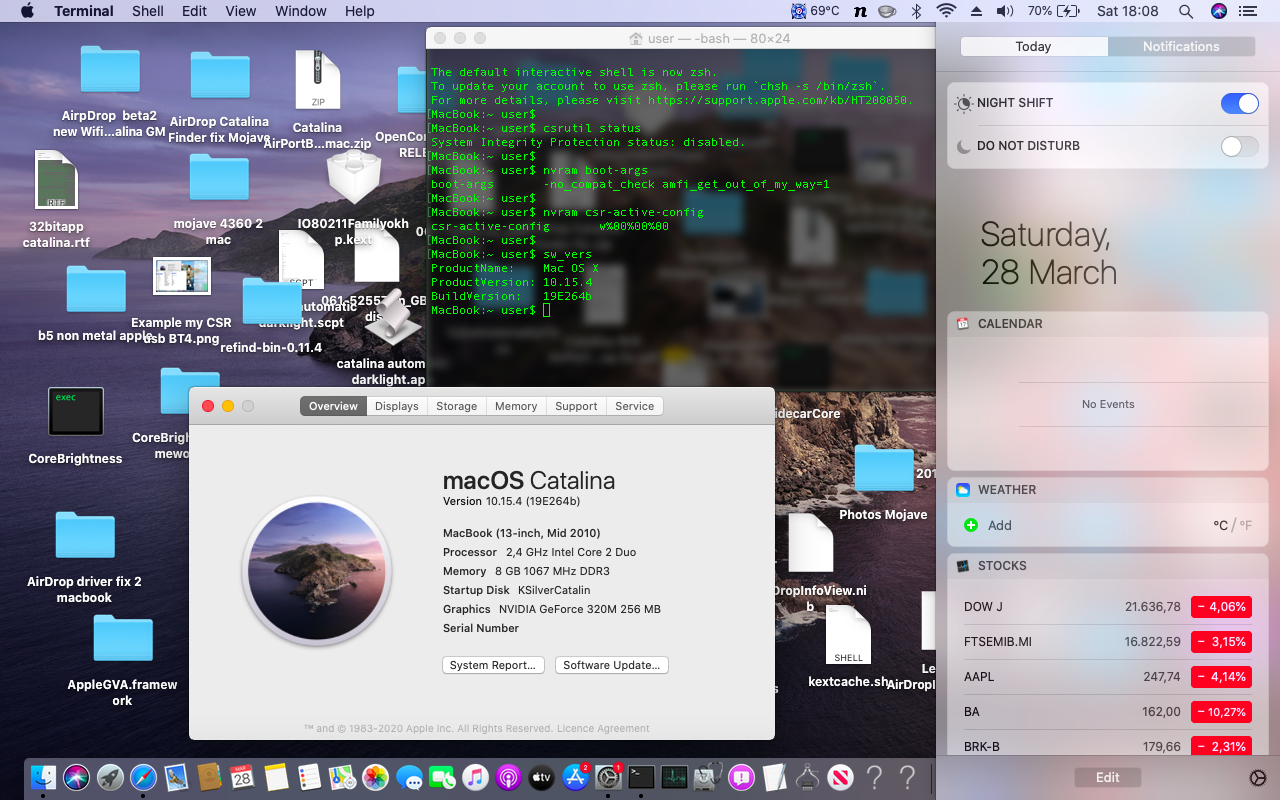Click the volume icon in menu bar
1280x800 pixels.
coord(1005,11)
